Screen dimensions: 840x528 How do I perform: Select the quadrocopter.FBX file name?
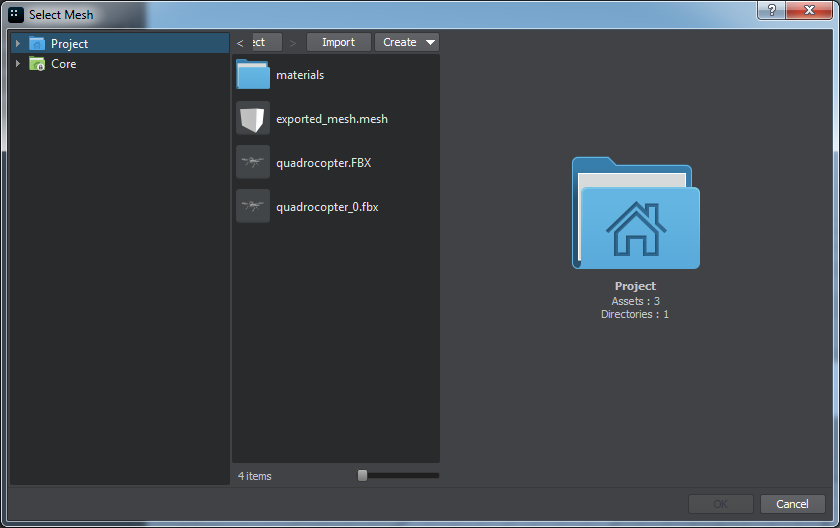(x=323, y=163)
